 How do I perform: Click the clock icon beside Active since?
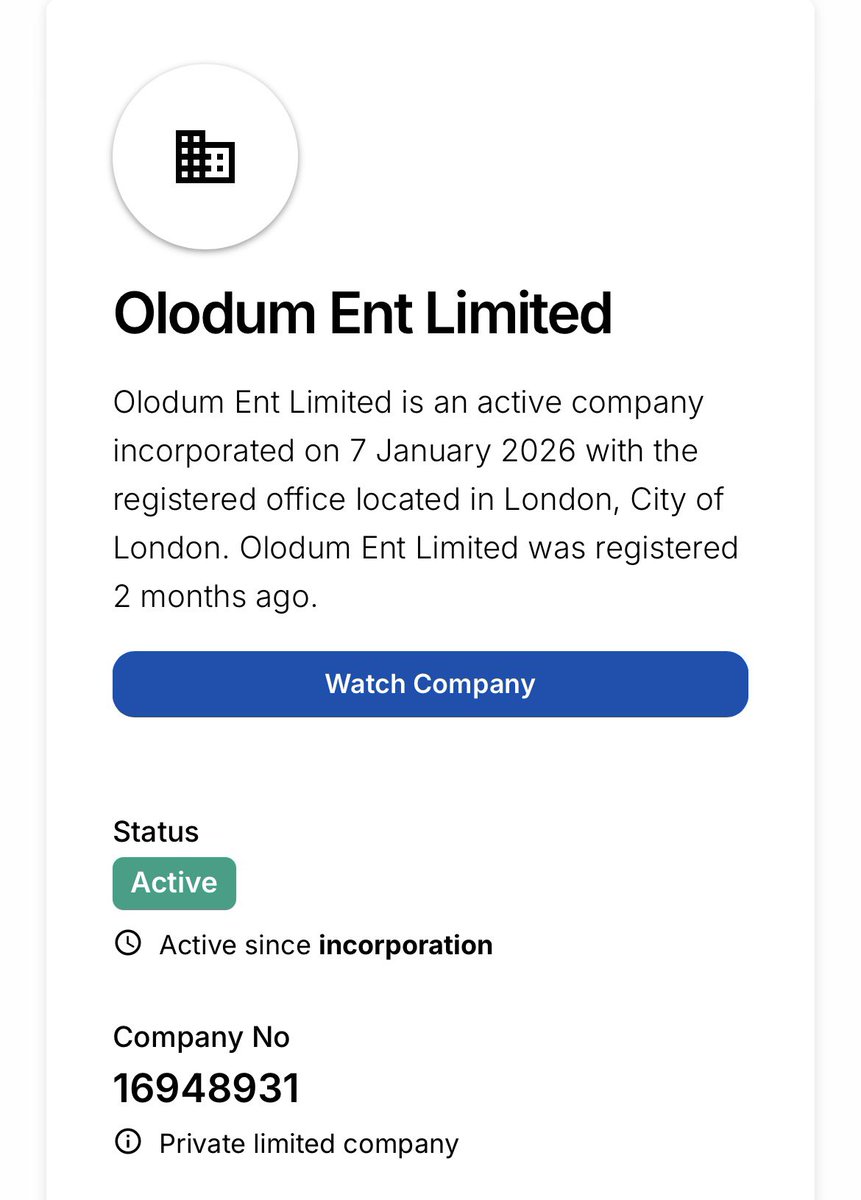[128, 943]
